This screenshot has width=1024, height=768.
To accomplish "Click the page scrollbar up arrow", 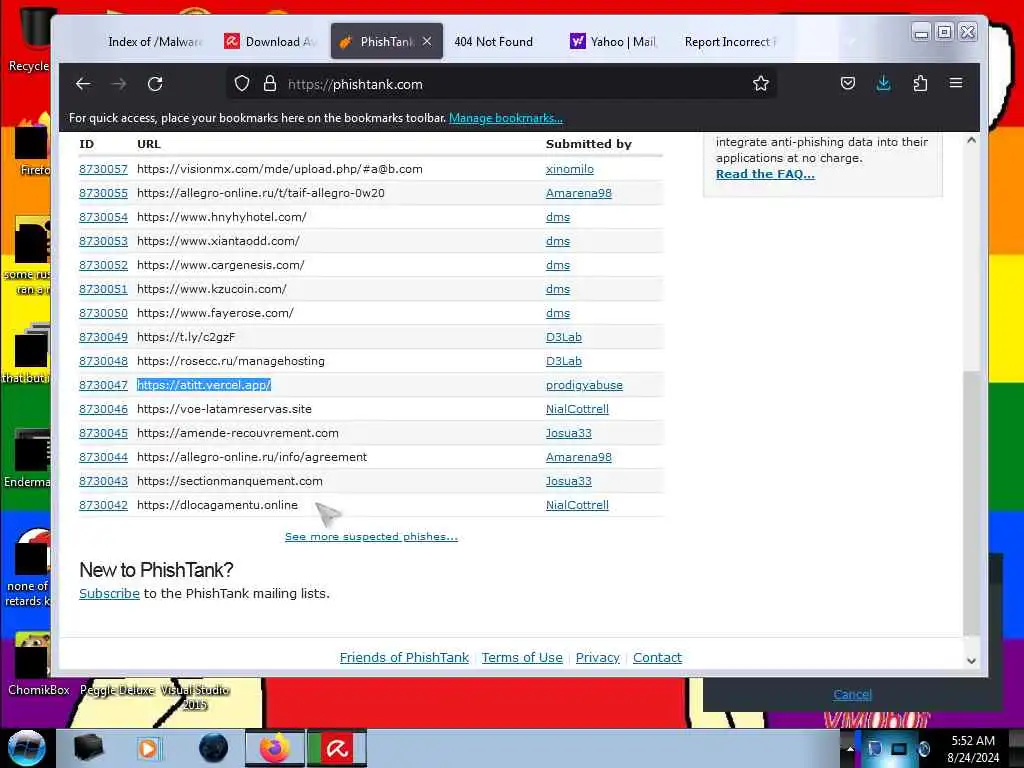I will (x=971, y=140).
